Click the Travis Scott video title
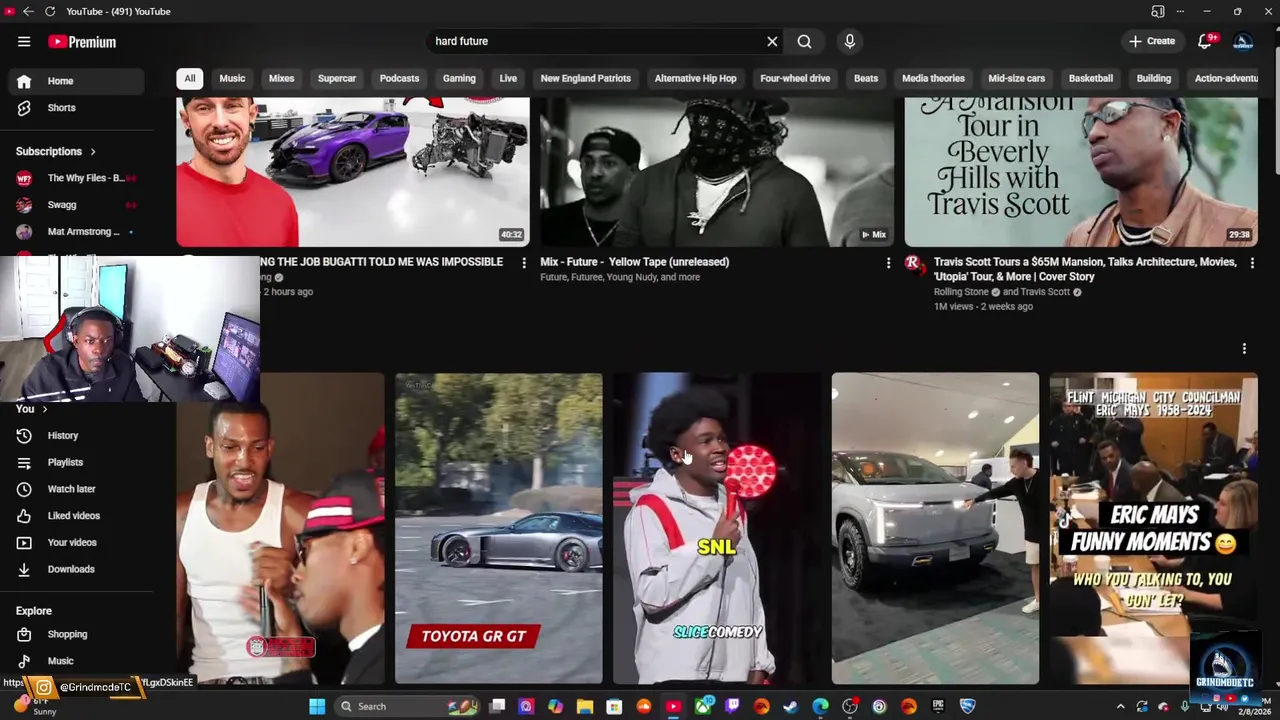This screenshot has height=720, width=1280. point(1085,269)
